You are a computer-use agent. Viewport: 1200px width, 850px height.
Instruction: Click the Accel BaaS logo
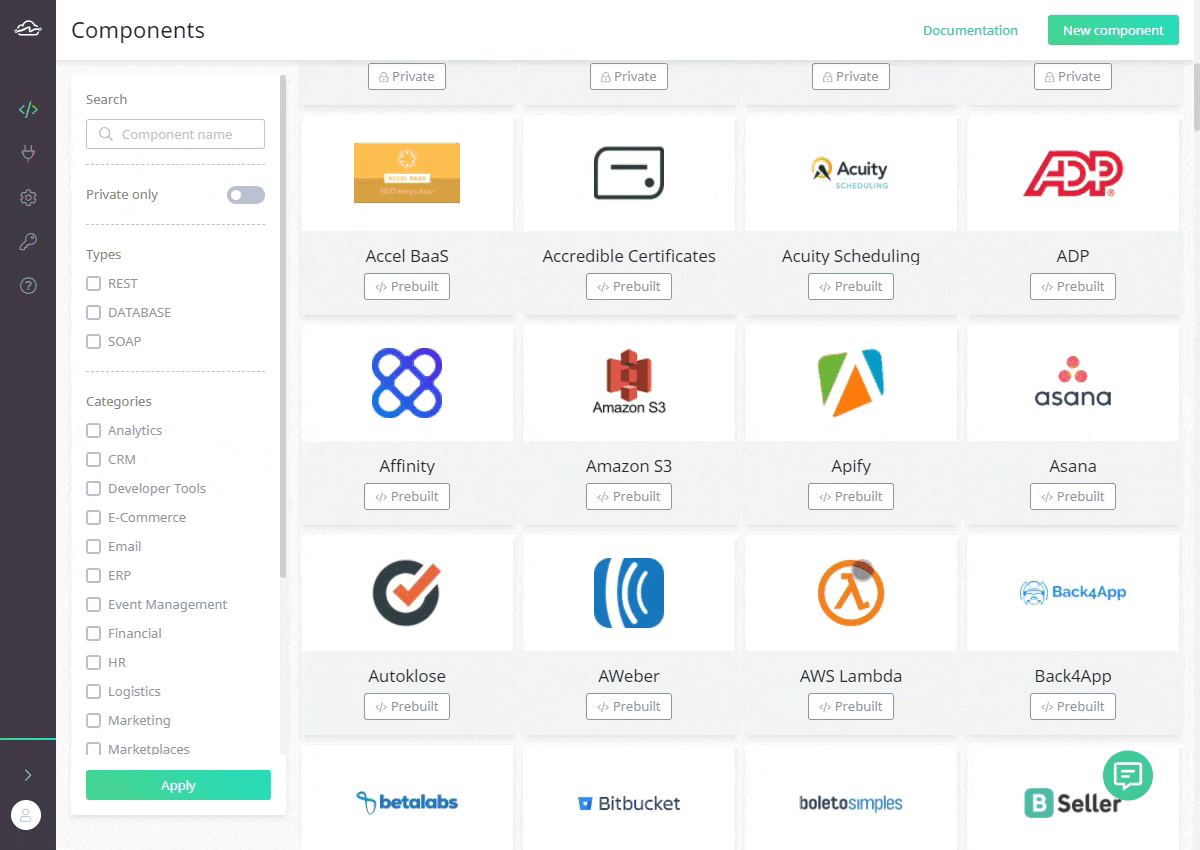pos(407,173)
